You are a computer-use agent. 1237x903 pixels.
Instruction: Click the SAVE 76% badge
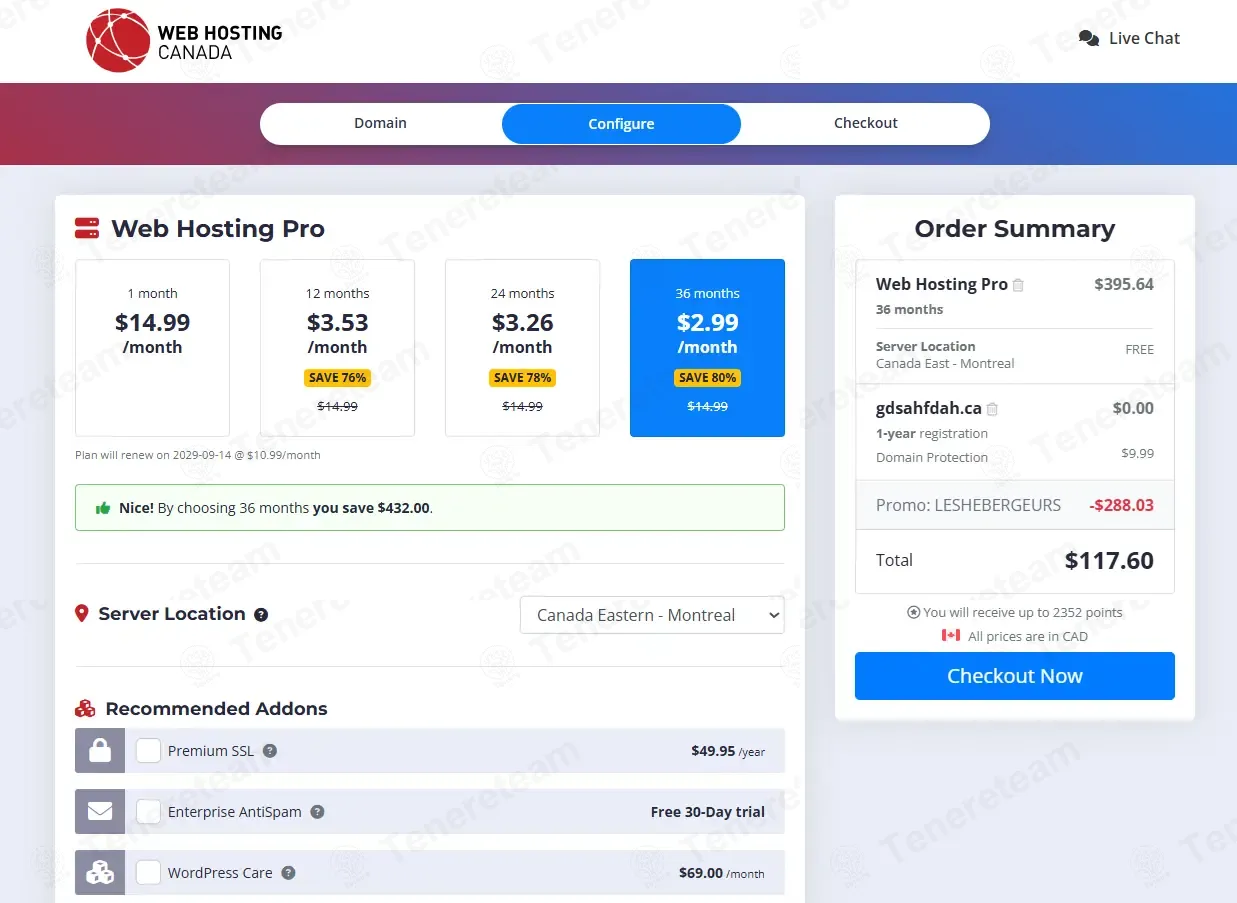click(x=337, y=378)
